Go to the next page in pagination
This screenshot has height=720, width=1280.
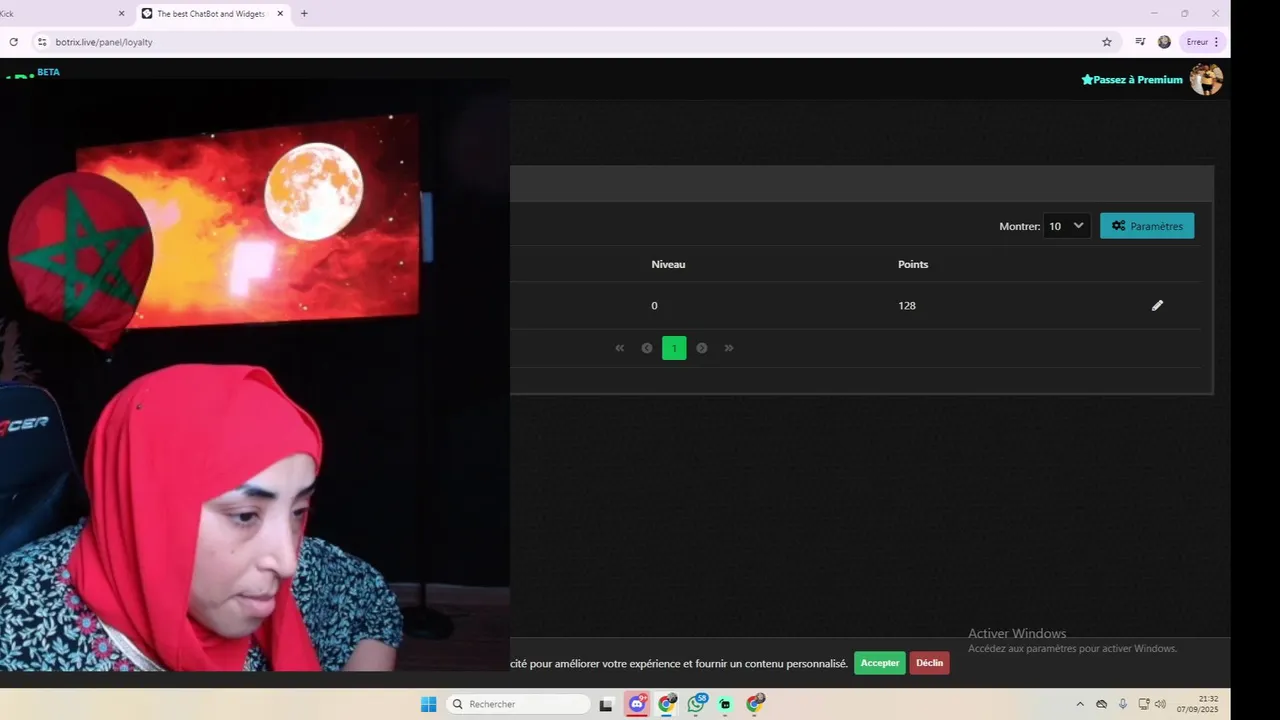[x=701, y=348]
